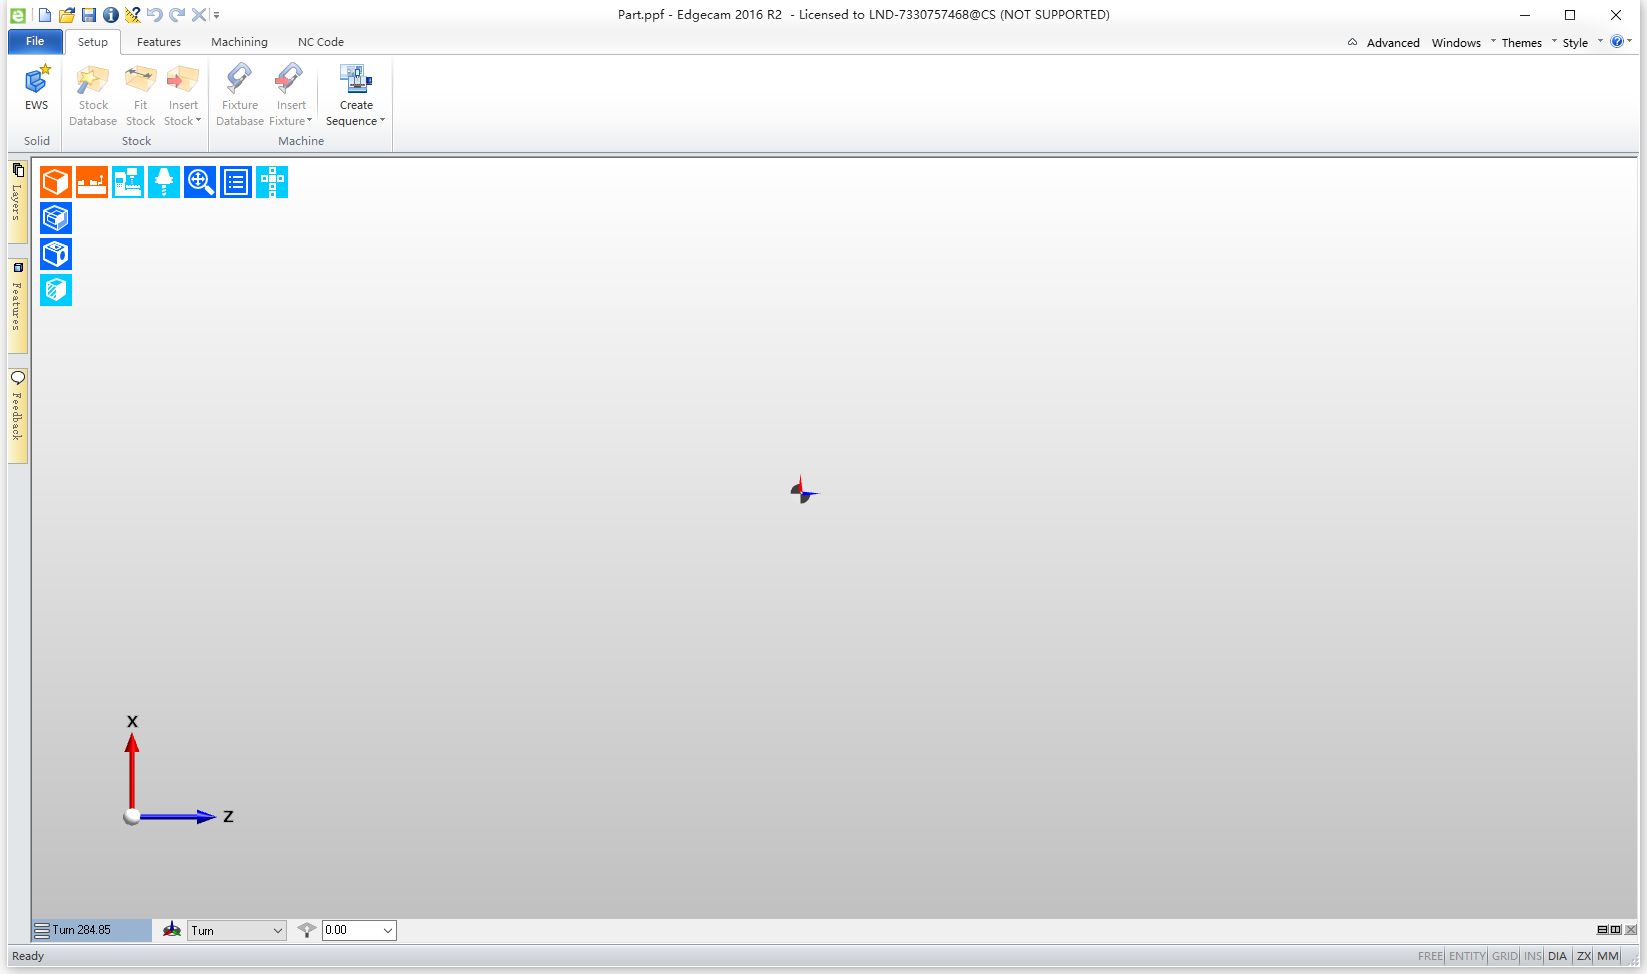The image size is (1647, 974).
Task: Close the viewport with the small X
Action: [1631, 930]
